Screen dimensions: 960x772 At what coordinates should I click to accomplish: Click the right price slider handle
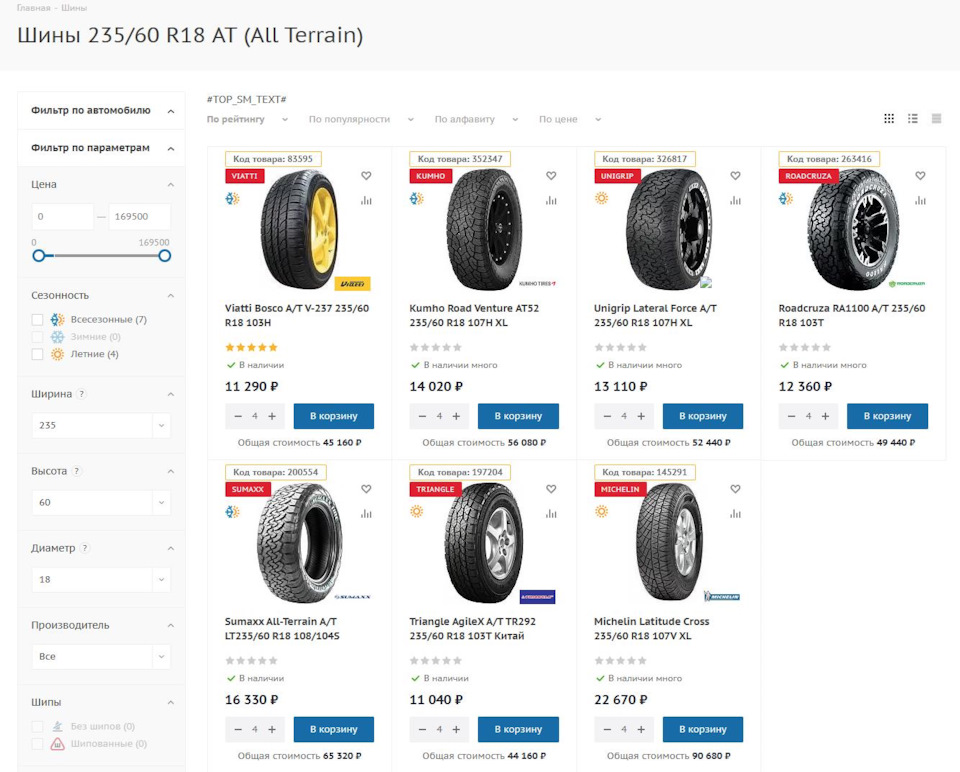[165, 256]
